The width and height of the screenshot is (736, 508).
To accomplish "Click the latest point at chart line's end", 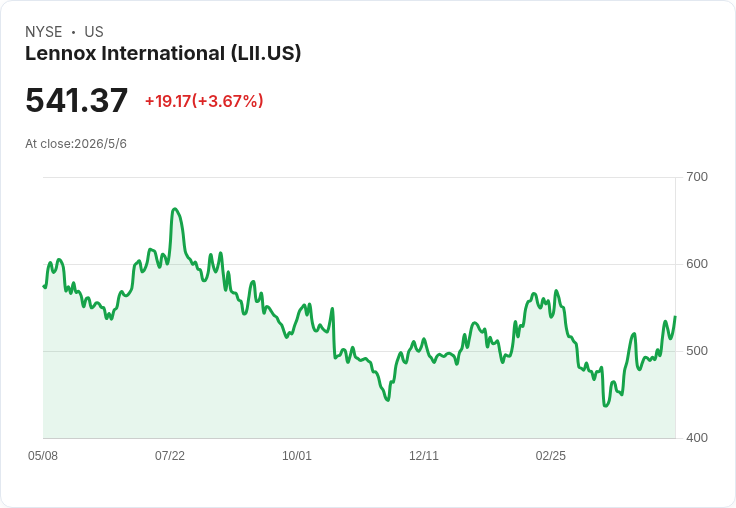I will (x=675, y=317).
